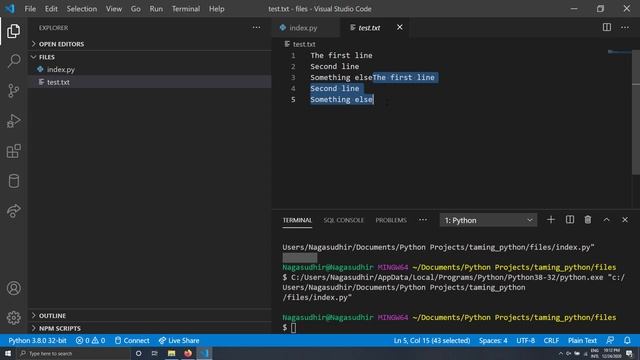The width and height of the screenshot is (640, 360).
Task: Open the Run and Debug view
Action: (x=13, y=121)
